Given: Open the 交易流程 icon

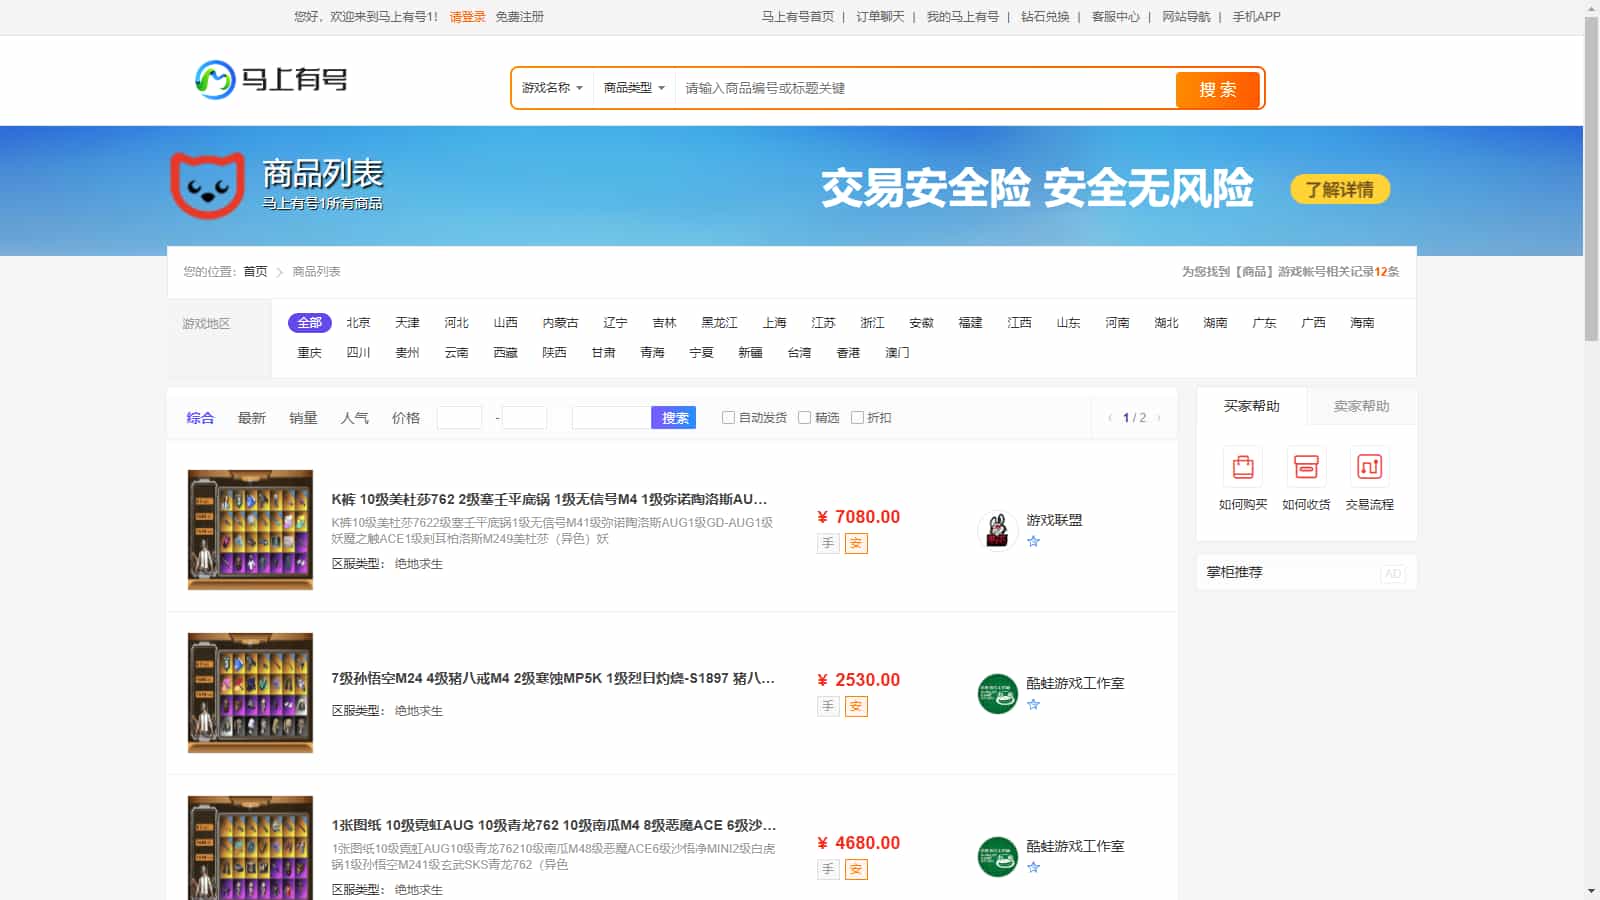Looking at the screenshot, I should [1369, 467].
